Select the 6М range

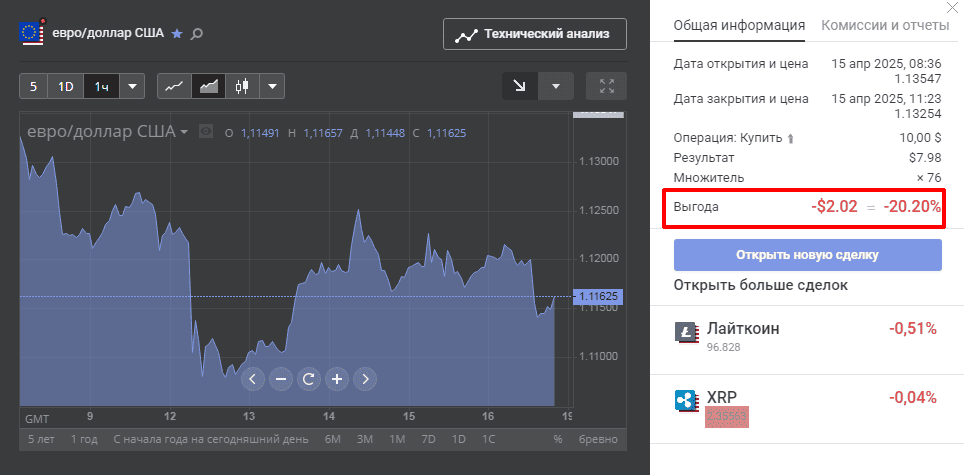332,439
